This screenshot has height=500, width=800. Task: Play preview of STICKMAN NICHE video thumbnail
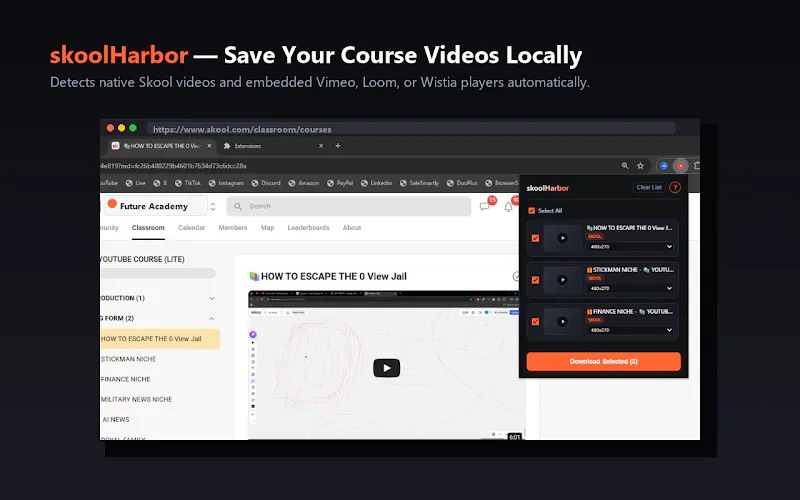point(562,280)
